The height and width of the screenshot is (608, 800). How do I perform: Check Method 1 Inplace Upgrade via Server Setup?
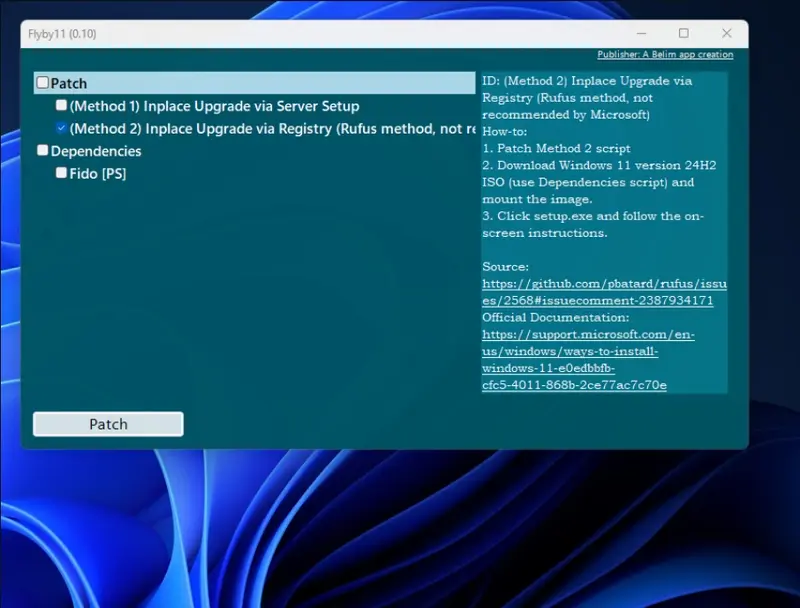point(61,105)
